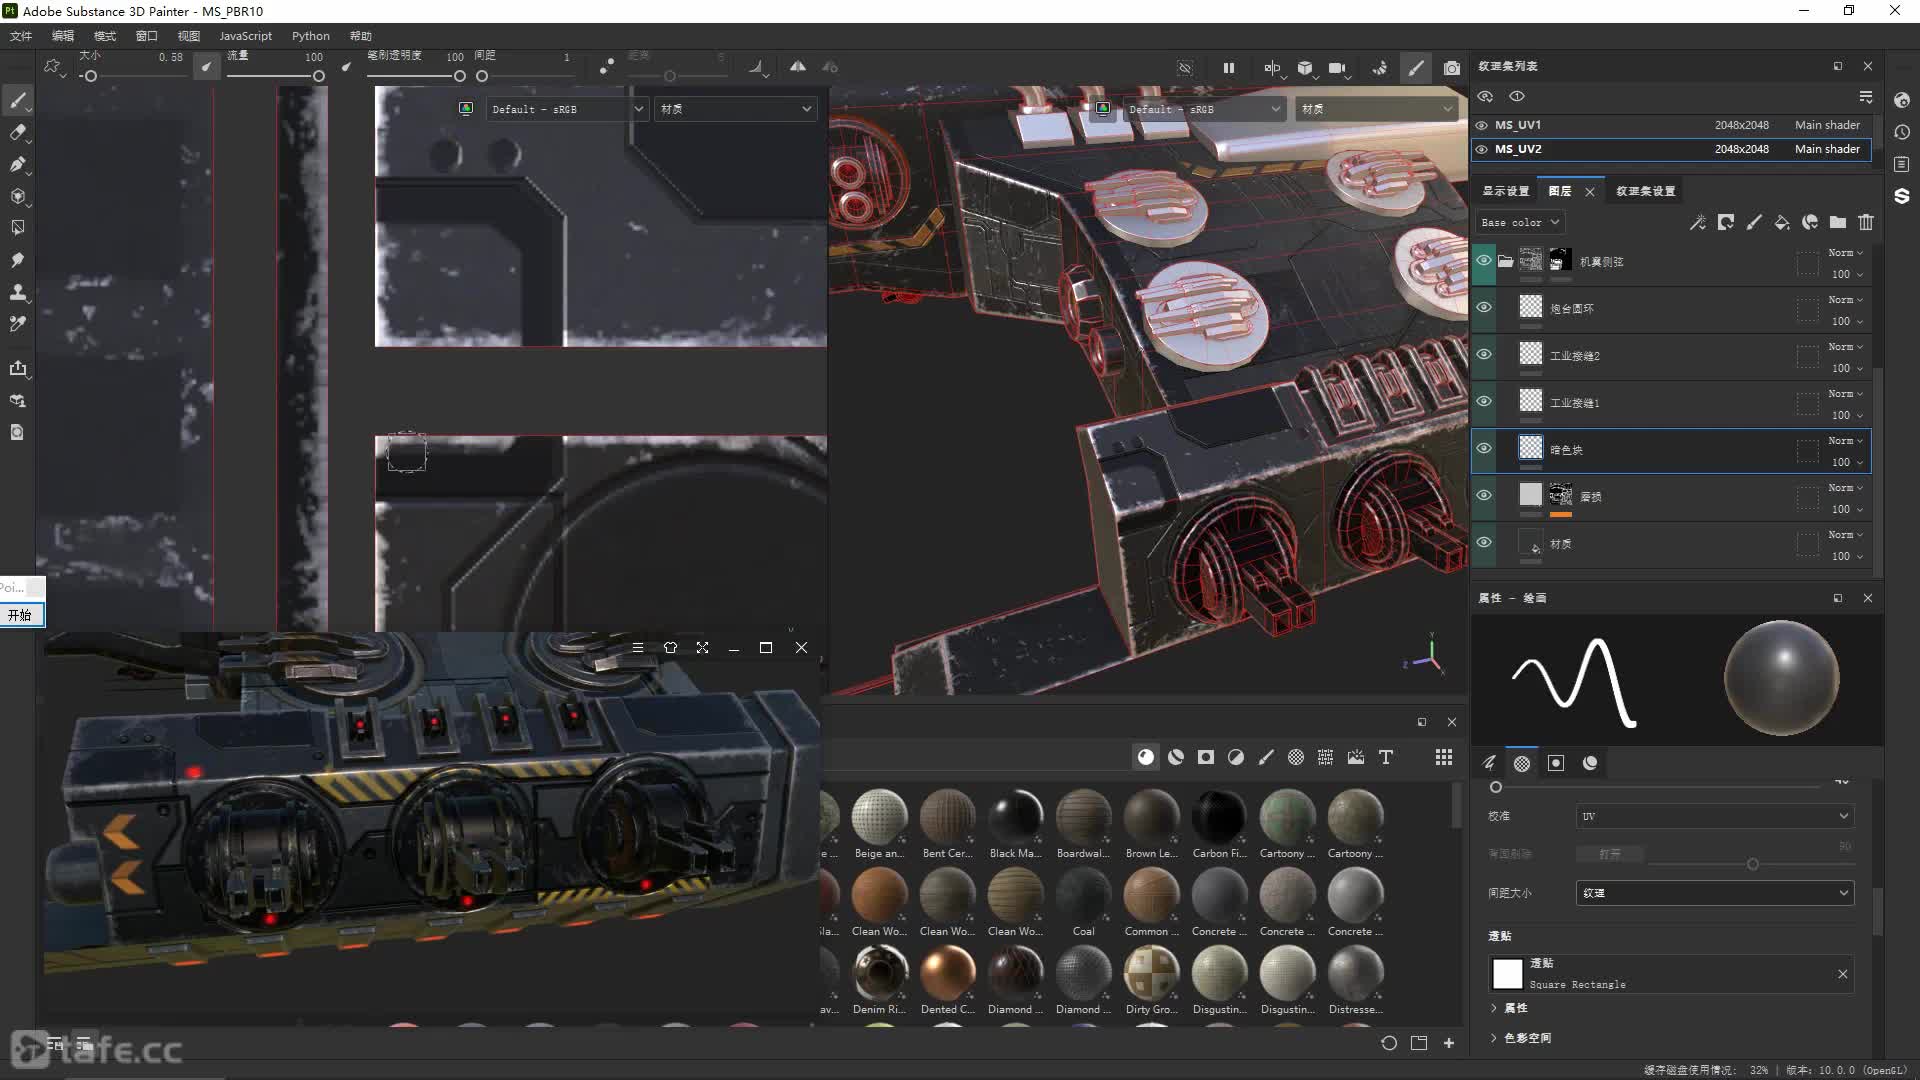
Task: Switch to 3D-only view cube icon
Action: (x=1305, y=68)
